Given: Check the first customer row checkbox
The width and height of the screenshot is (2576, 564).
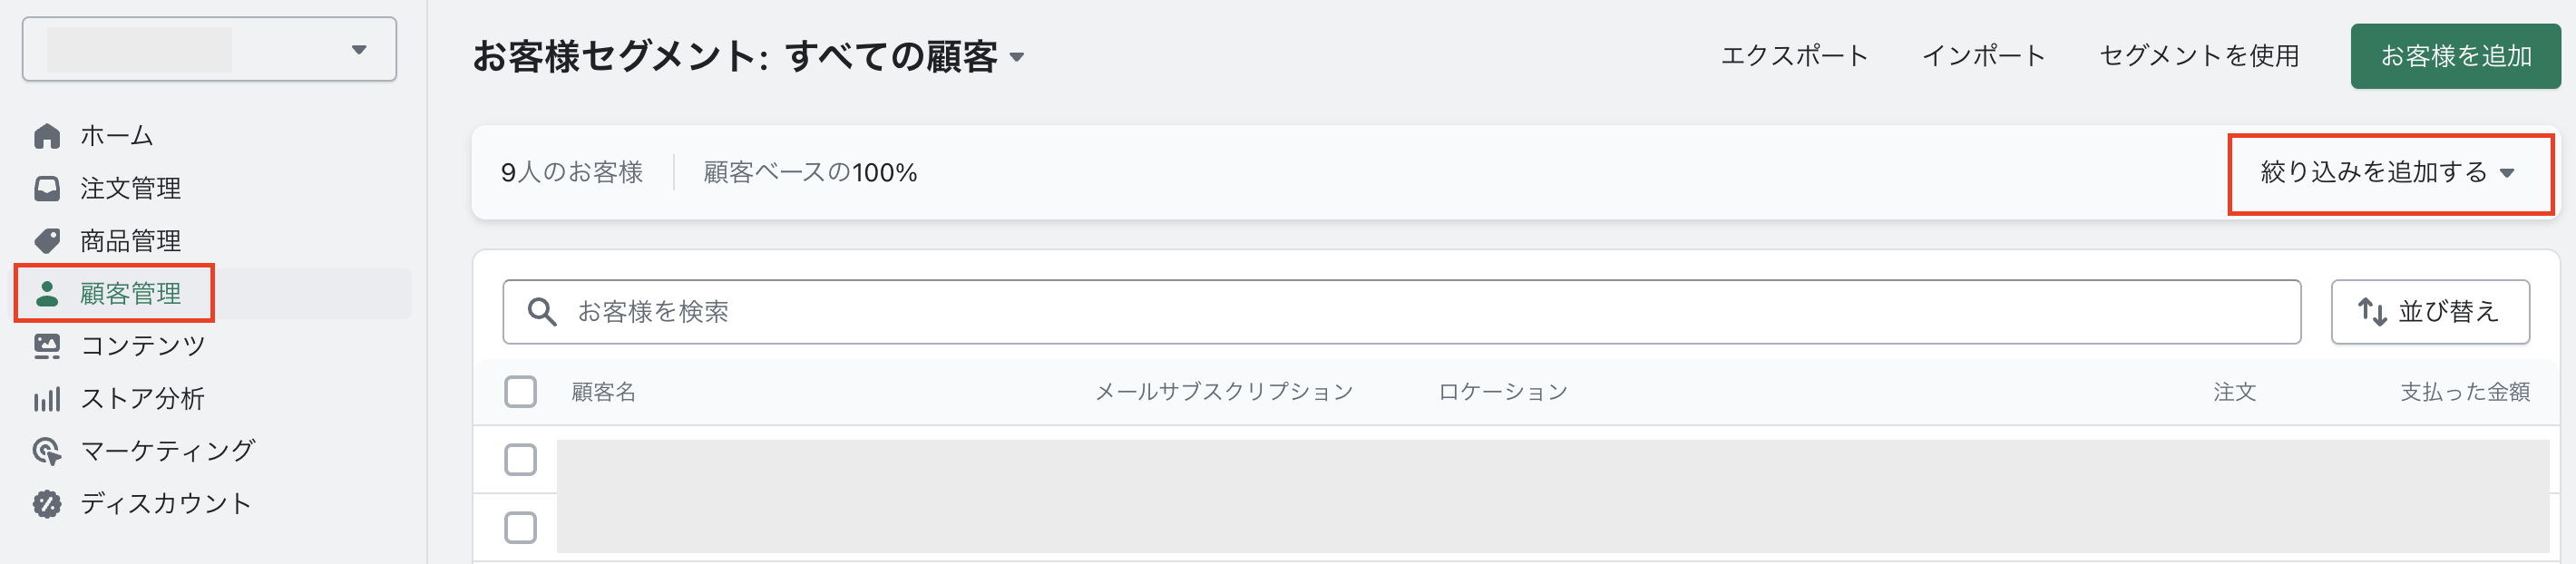Looking at the screenshot, I should click(x=520, y=460).
